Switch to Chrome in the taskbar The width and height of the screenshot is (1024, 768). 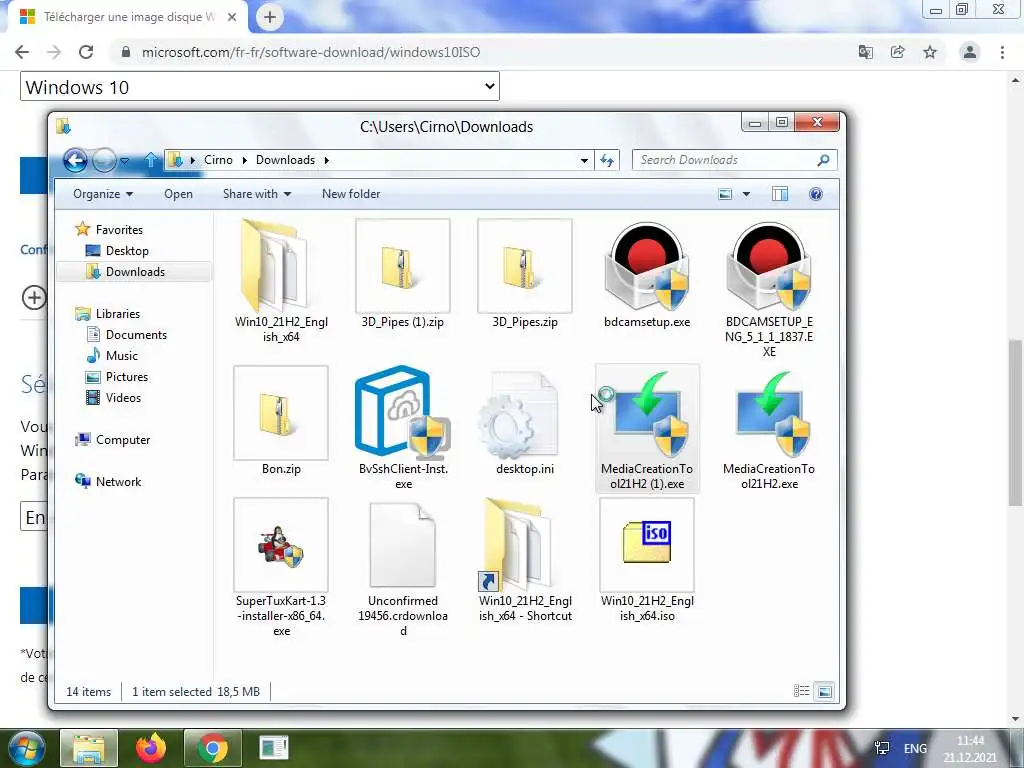point(213,748)
